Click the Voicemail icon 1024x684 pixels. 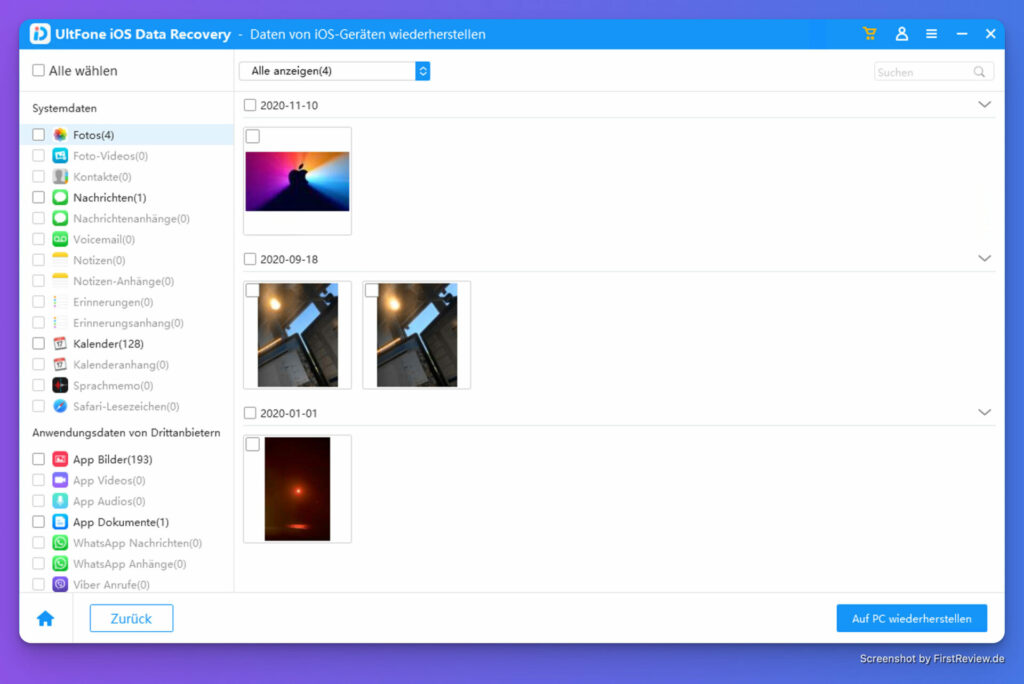60,239
